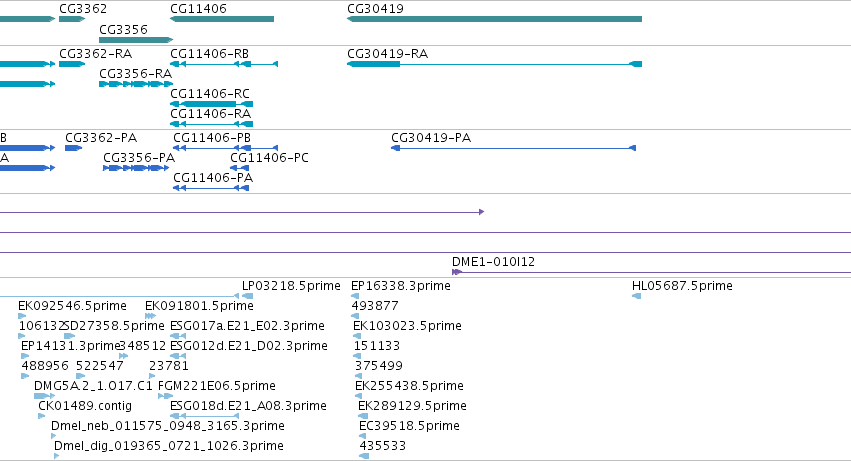This screenshot has height=461, width=851.
Task: Select the CG11406-PC protein arrow
Action: coord(240,168)
